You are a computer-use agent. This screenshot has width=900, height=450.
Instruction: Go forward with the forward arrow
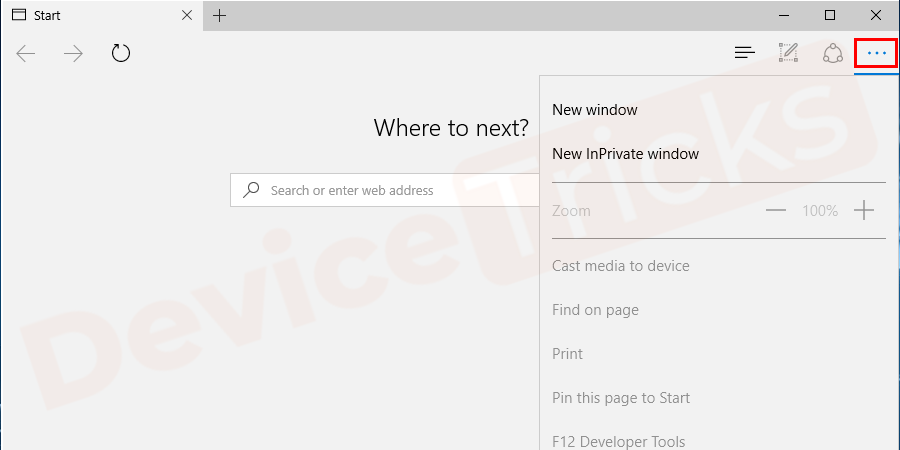coord(73,54)
